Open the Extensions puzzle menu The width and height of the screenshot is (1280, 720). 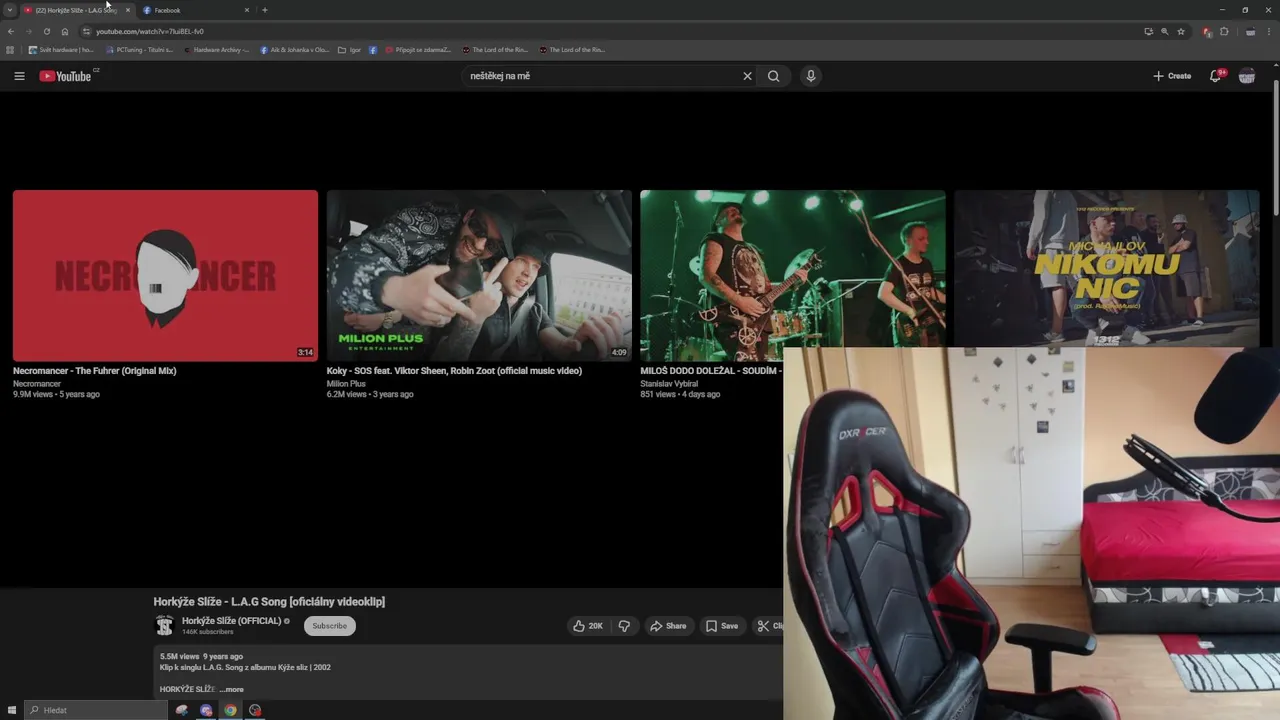pyautogui.click(x=1224, y=31)
